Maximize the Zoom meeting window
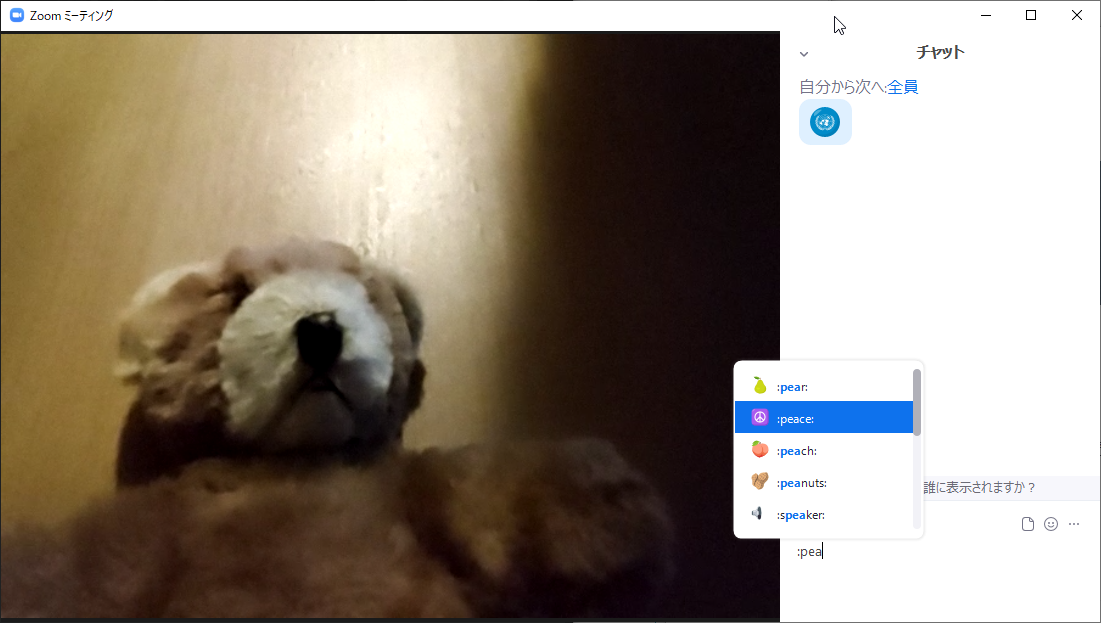 tap(1031, 15)
